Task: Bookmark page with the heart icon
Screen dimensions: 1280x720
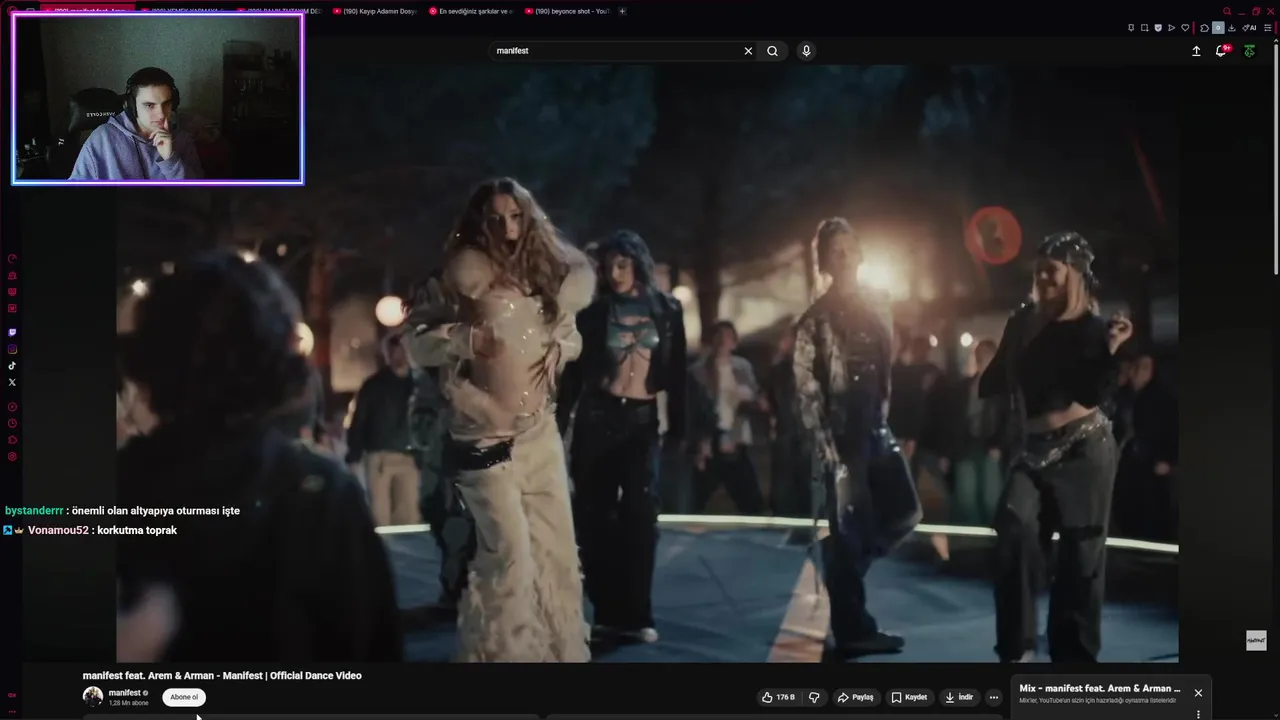Action: coord(1185,28)
